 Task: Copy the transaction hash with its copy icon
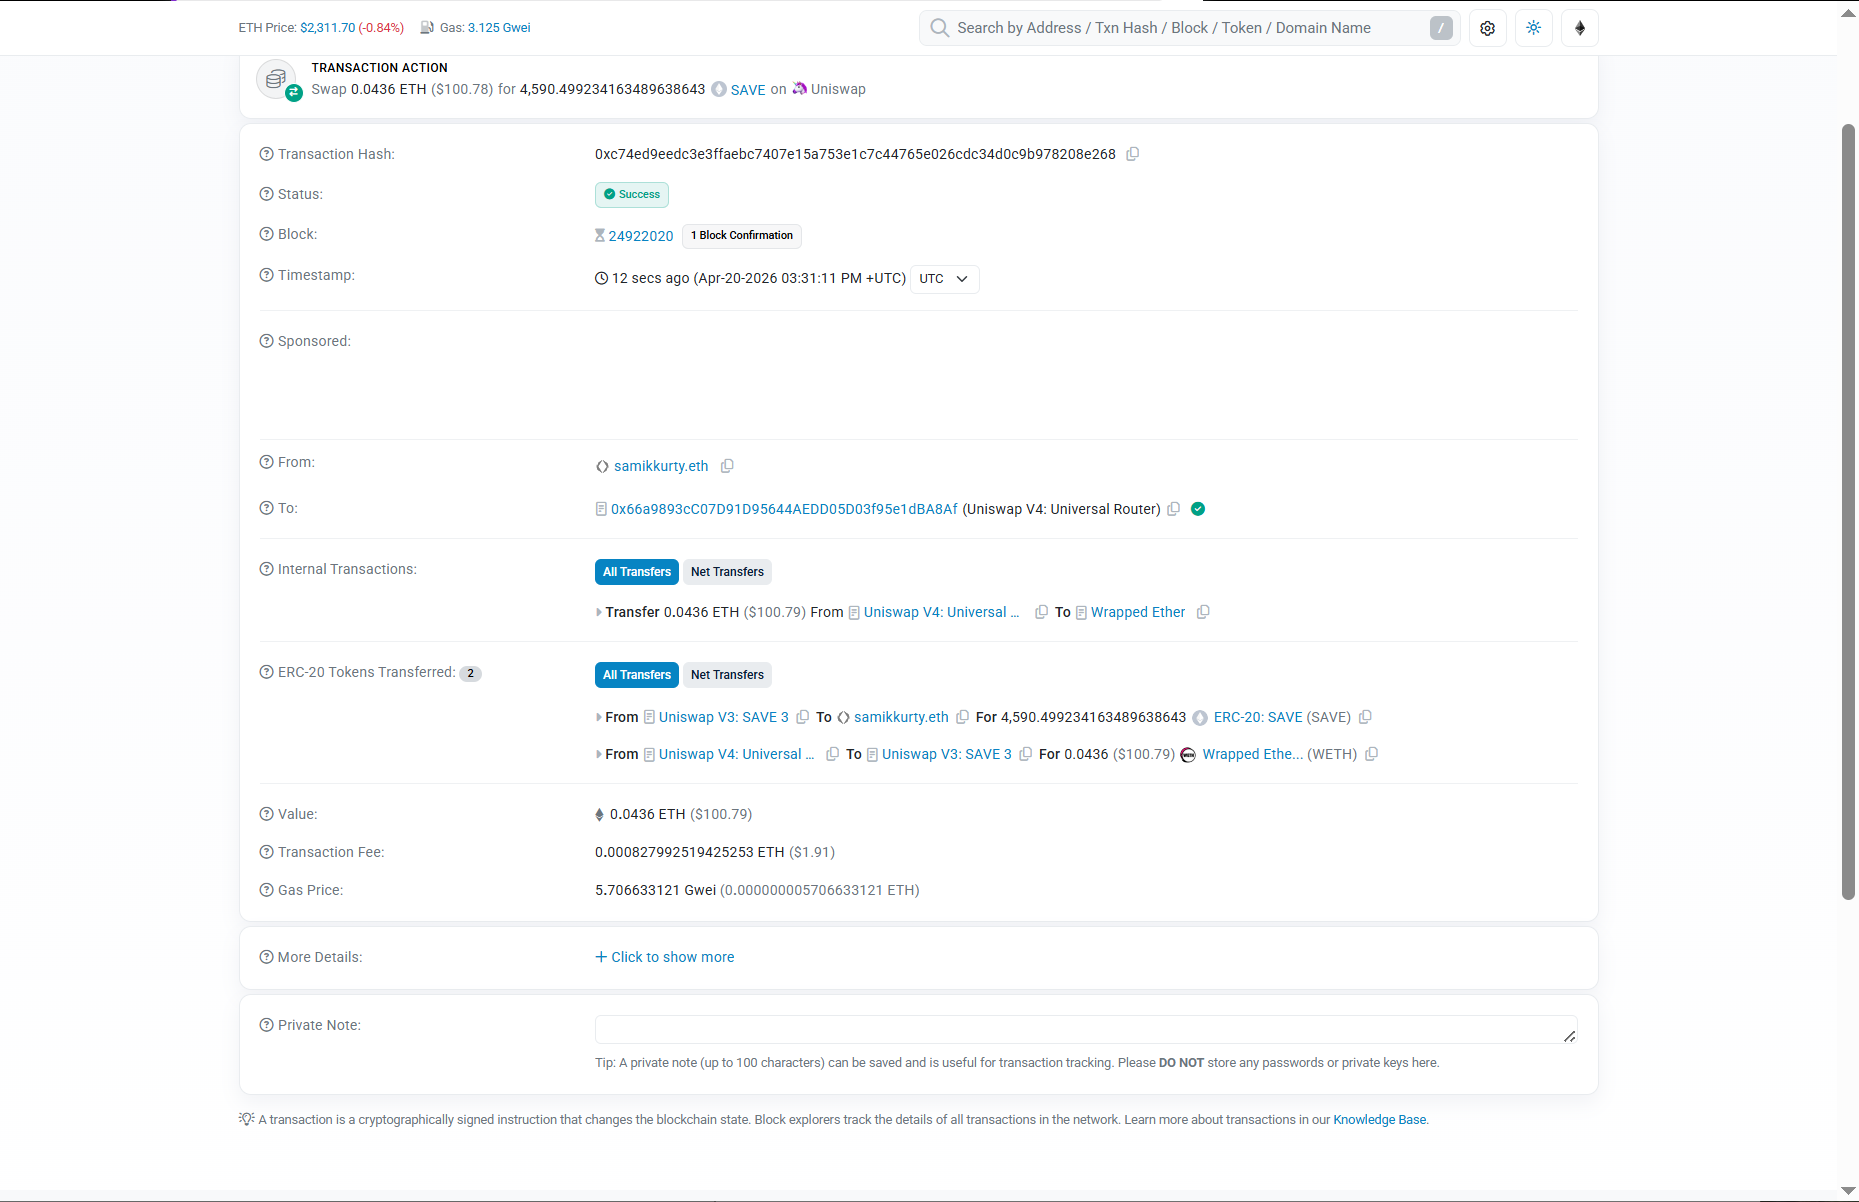[1132, 154]
